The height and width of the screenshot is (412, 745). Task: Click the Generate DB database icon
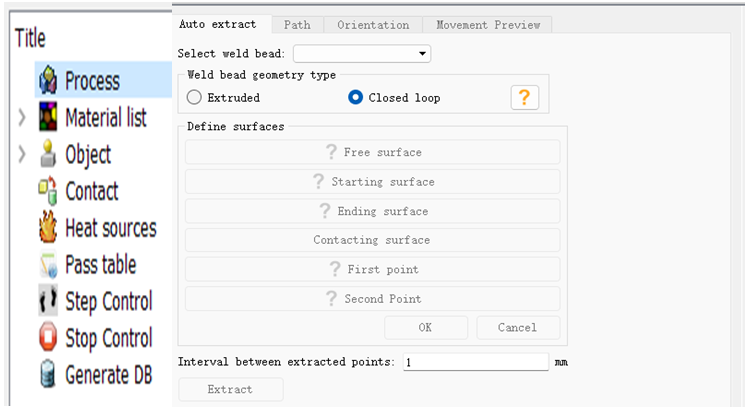[x=47, y=375]
